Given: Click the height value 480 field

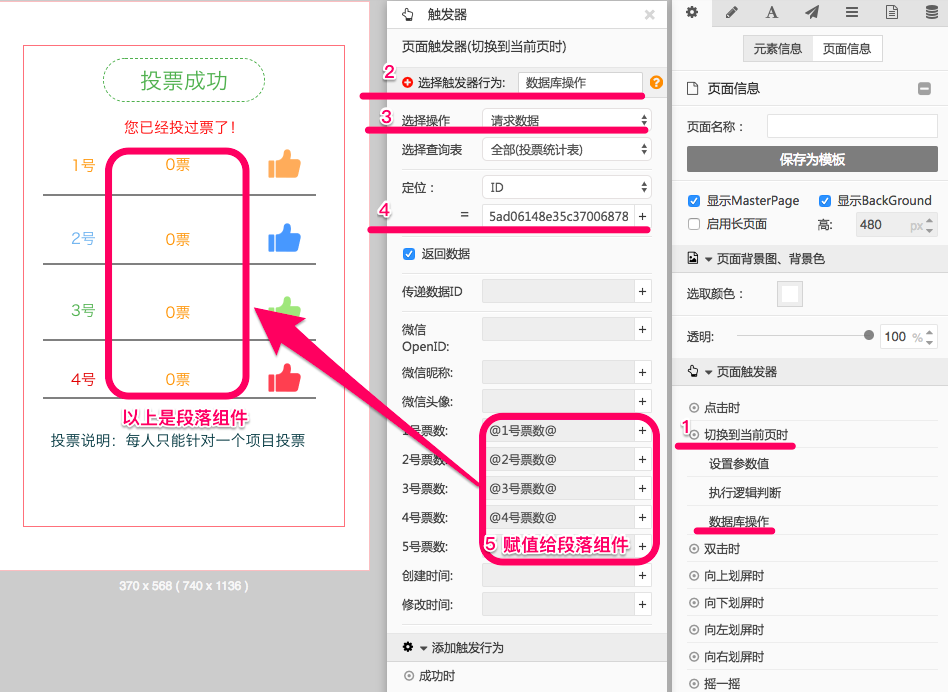Looking at the screenshot, I should coord(890,225).
